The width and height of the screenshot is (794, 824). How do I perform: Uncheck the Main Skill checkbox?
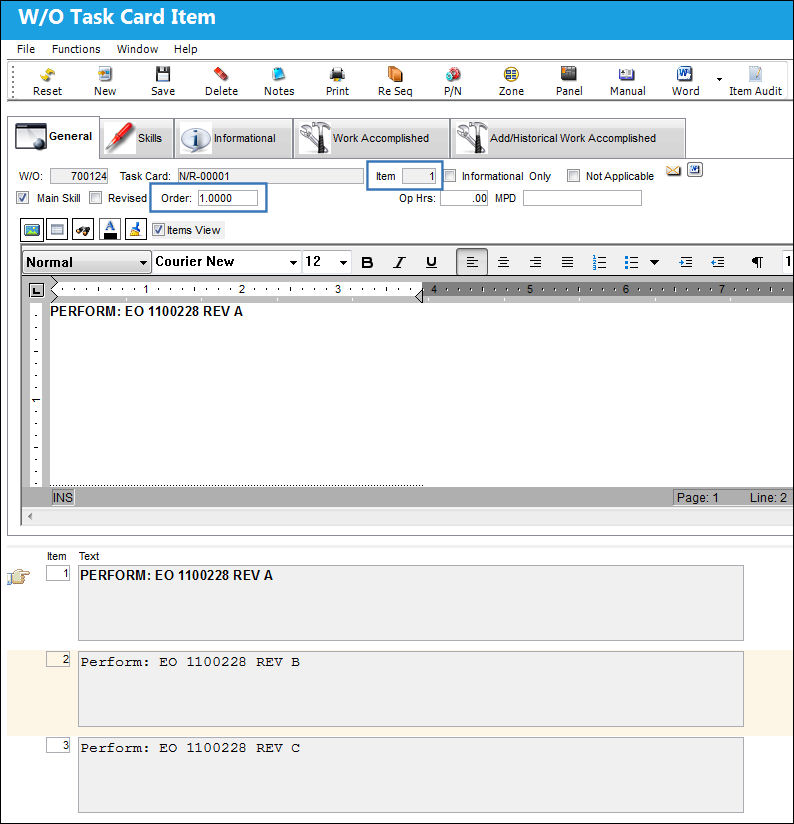coord(22,198)
